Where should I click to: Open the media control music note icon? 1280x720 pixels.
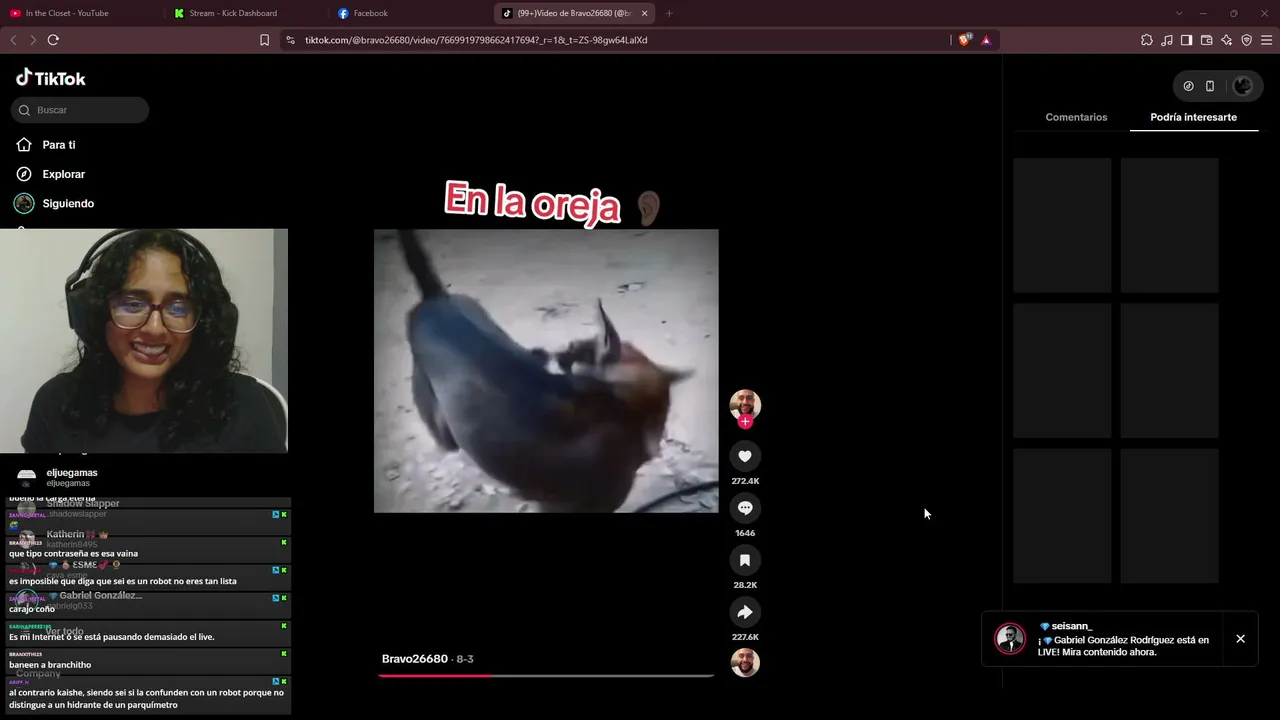pos(1167,40)
